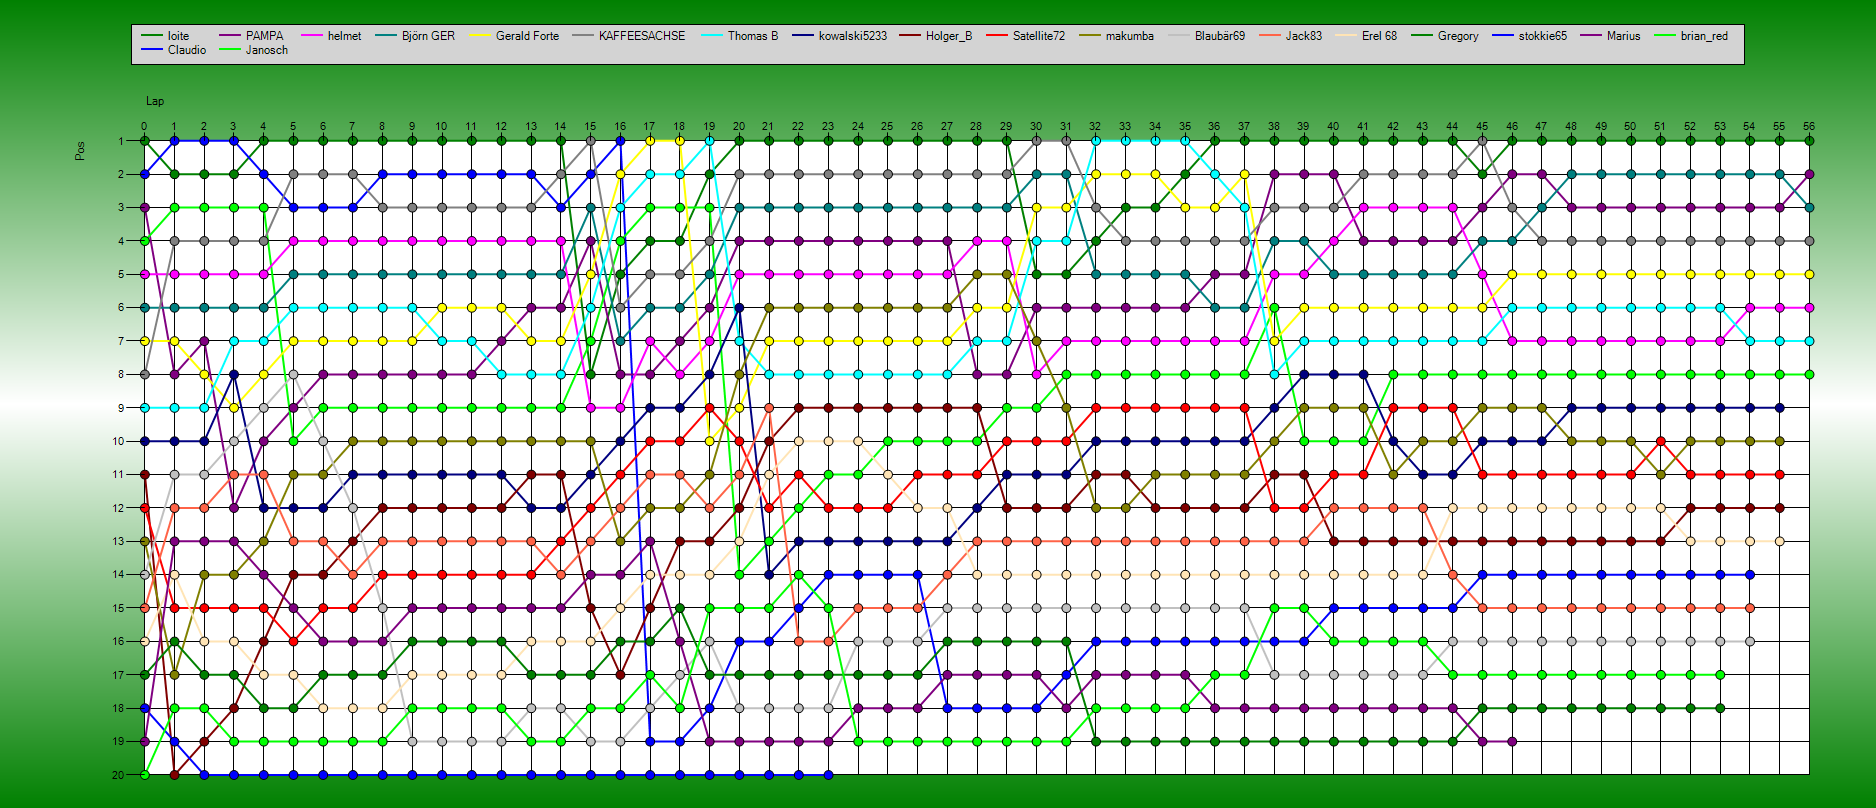Select Blaubär69 in the legend
Image resolution: width=1876 pixels, height=808 pixels.
[1219, 36]
